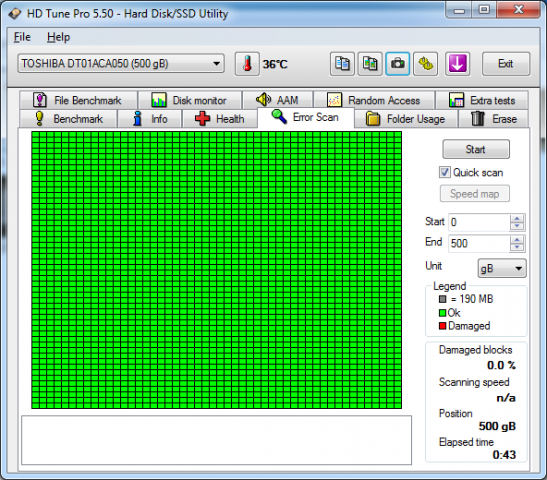Viewport: 547px width, 480px height.
Task: Open the Unit gB dropdown
Action: 502,268
